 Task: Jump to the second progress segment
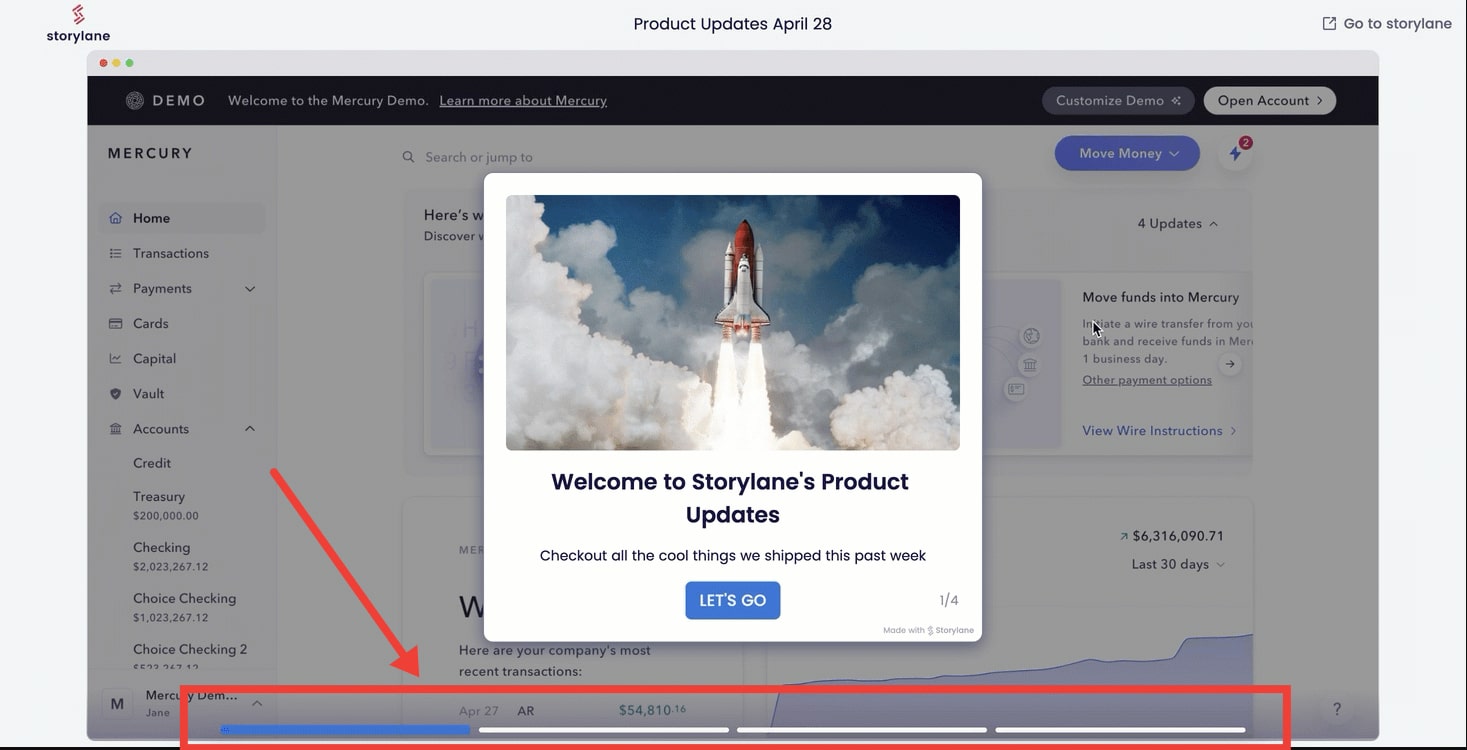pos(604,730)
